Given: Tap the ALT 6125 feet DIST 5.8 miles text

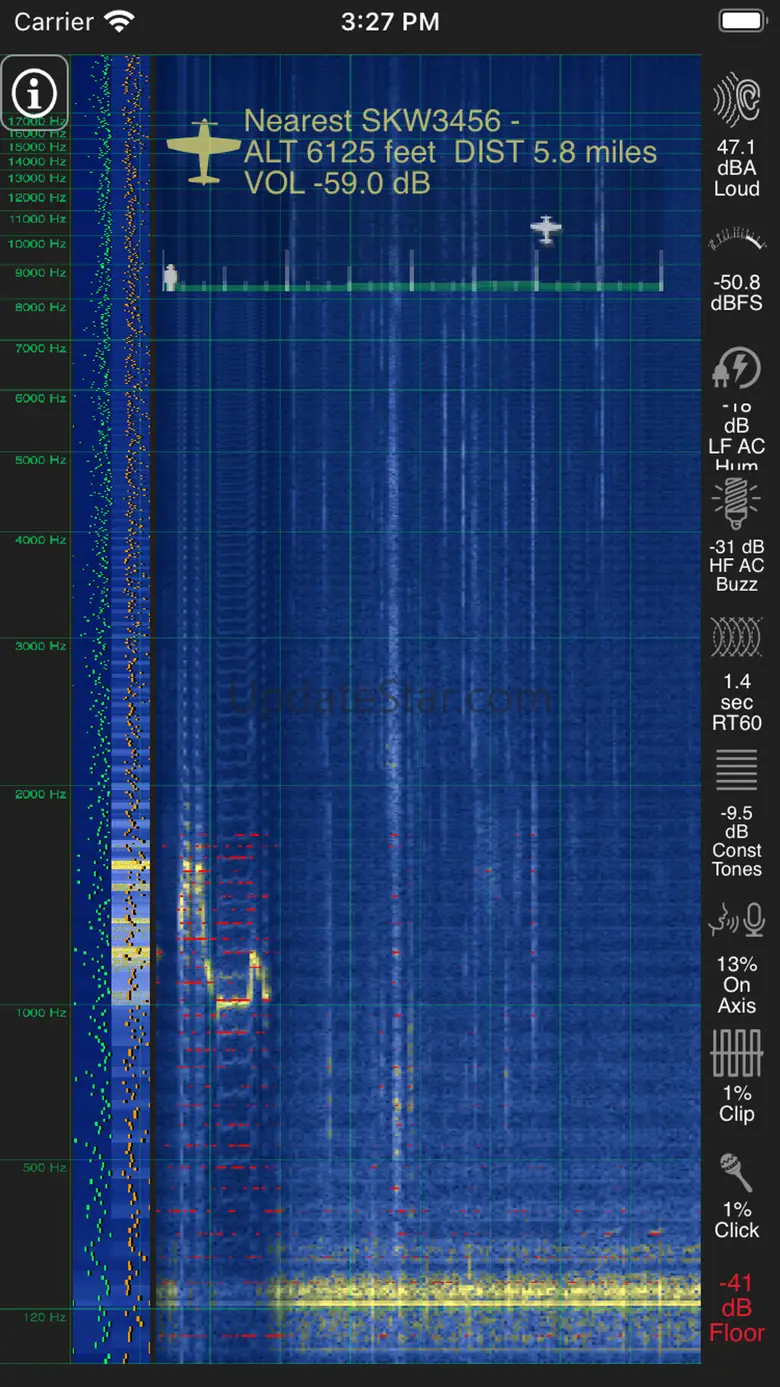Looking at the screenshot, I should (x=450, y=152).
